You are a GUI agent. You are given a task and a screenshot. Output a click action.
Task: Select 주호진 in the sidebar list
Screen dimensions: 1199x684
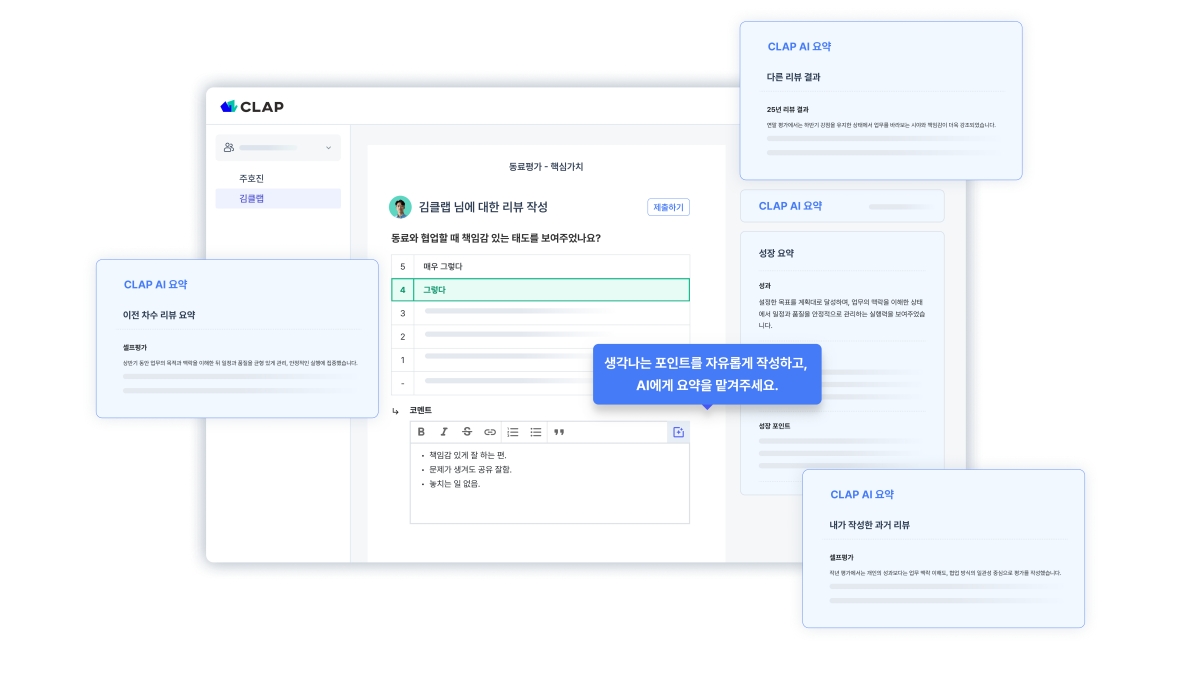252,178
